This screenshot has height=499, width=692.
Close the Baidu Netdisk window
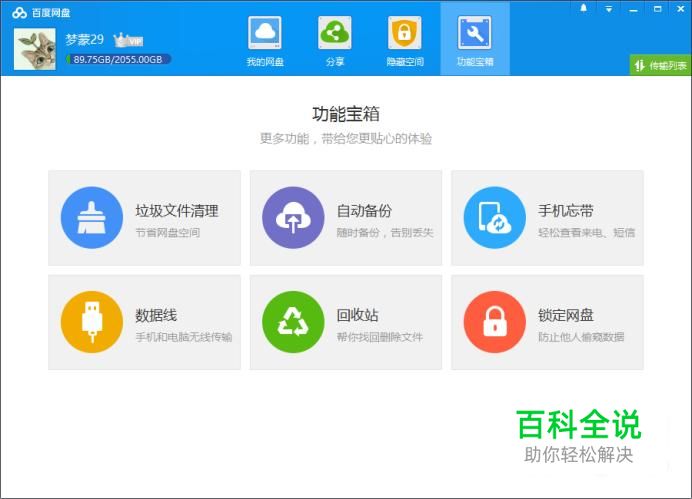point(681,9)
